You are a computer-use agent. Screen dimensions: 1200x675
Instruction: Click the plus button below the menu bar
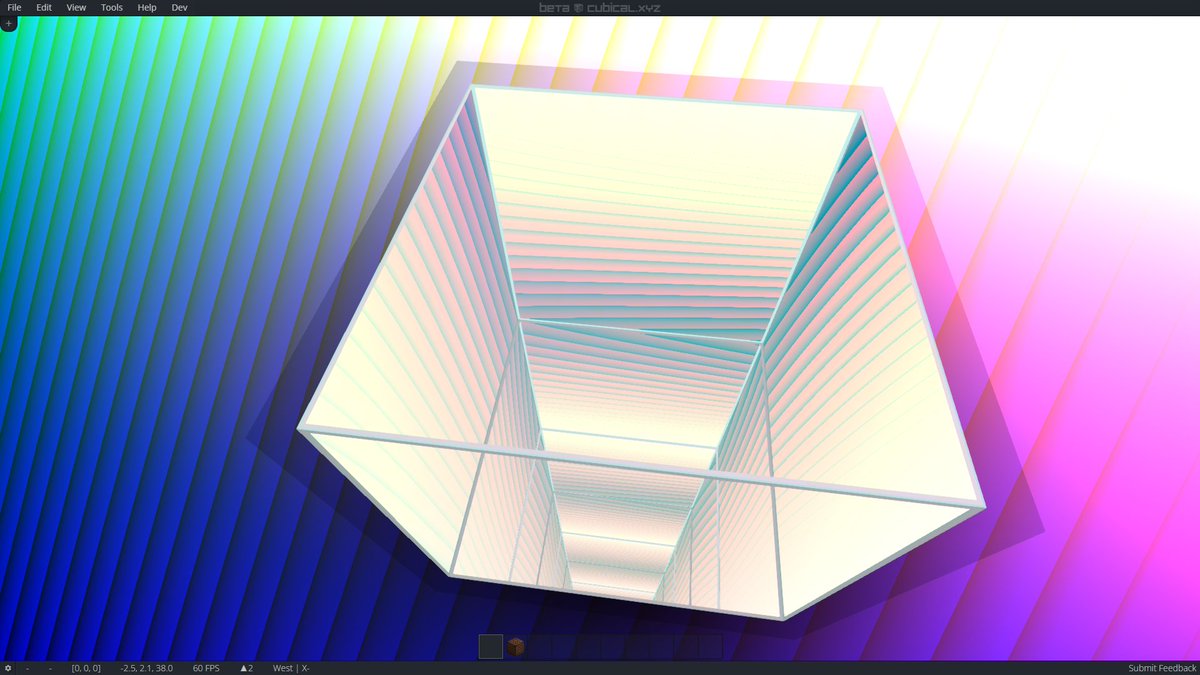pyautogui.click(x=8, y=22)
